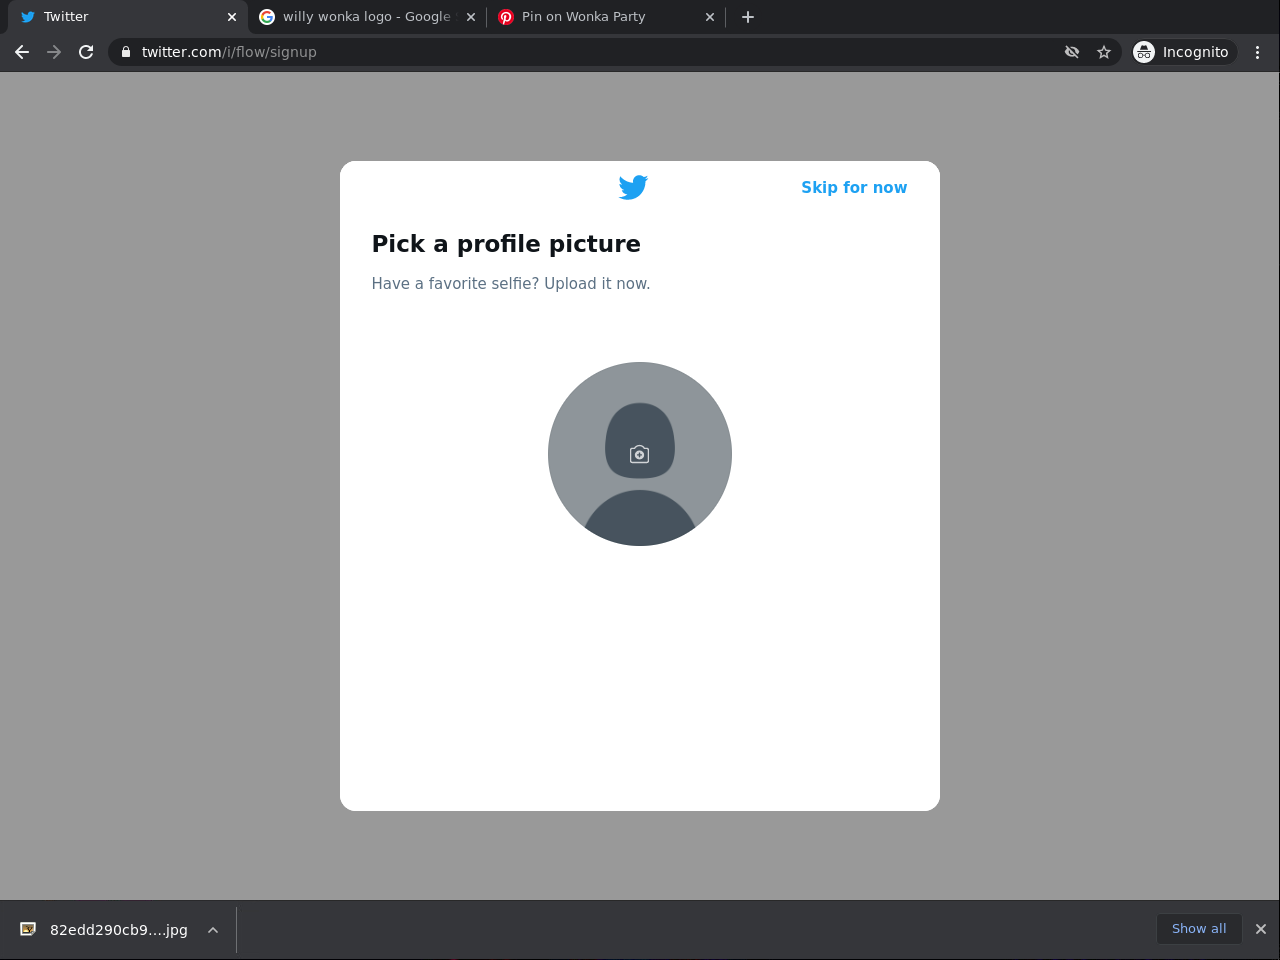Upload a photo via the camera icon
Image resolution: width=1280 pixels, height=960 pixels.
coord(640,455)
